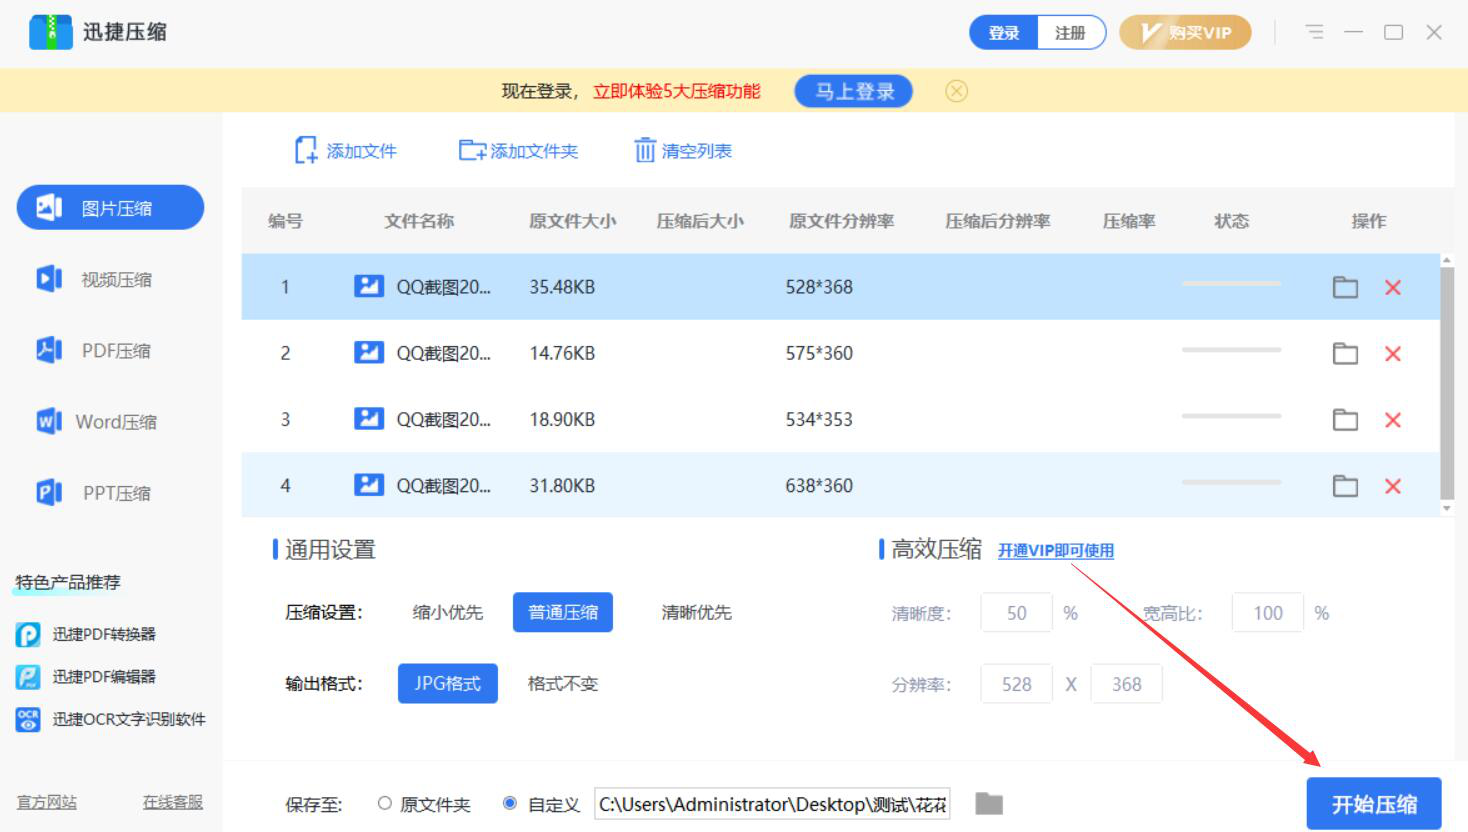
Task: Select the original folder radio option
Action: (385, 804)
